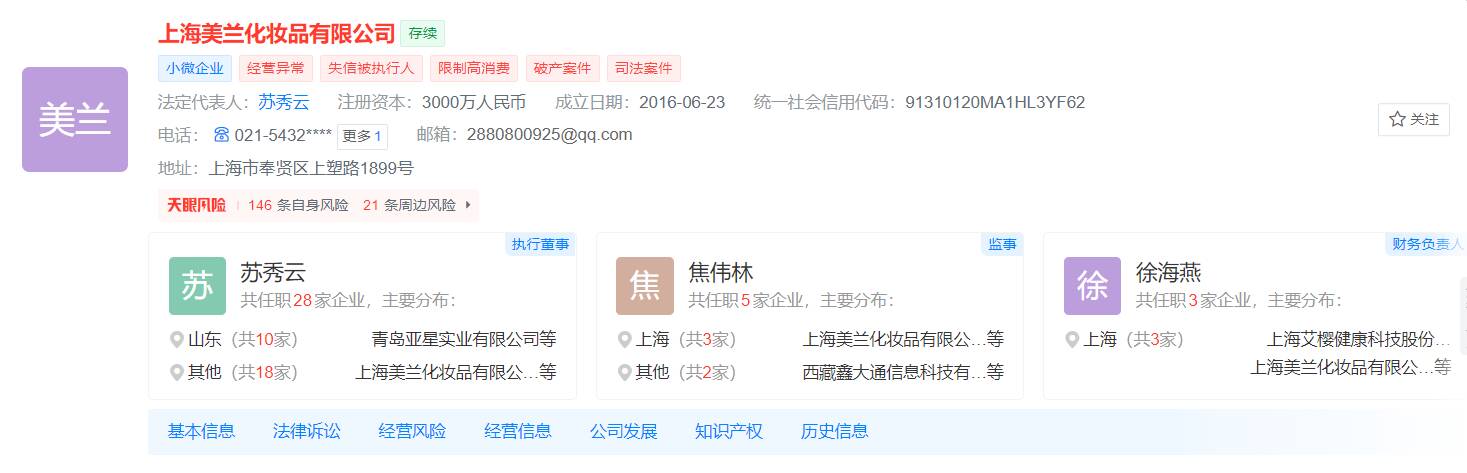Open the 破产案件 tag
This screenshot has width=1467, height=473.
click(x=563, y=68)
